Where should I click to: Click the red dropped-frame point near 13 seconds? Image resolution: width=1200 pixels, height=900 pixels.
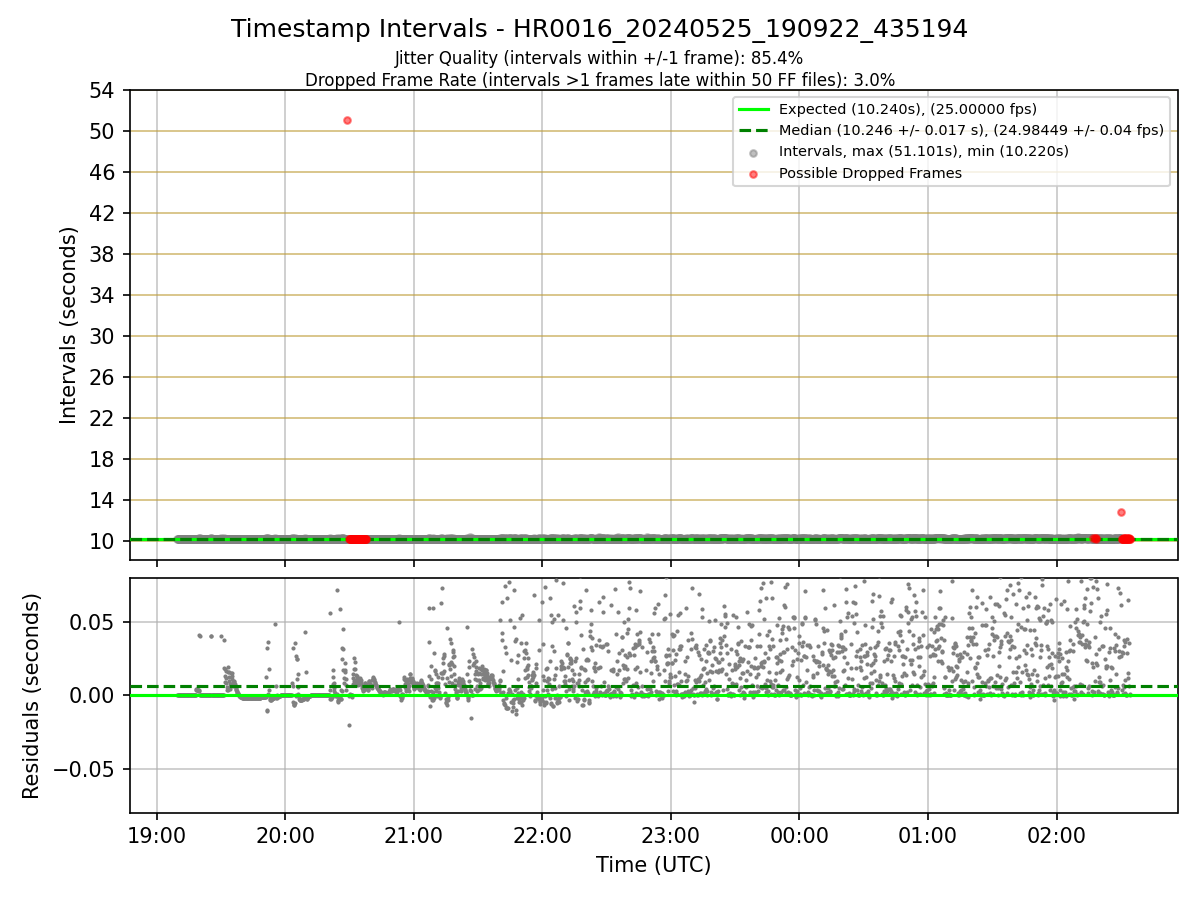[x=1121, y=512]
